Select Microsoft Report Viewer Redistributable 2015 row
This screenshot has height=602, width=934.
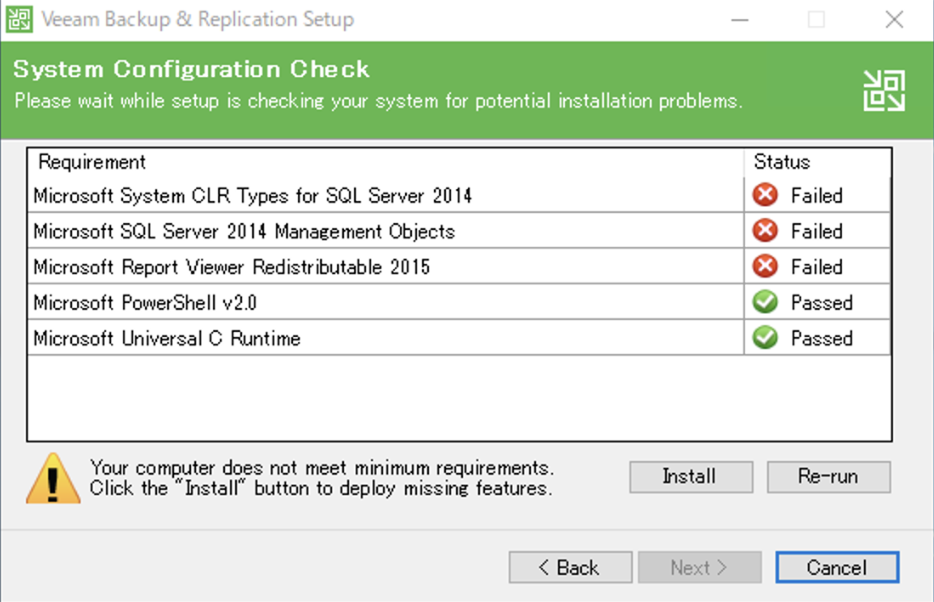459,266
